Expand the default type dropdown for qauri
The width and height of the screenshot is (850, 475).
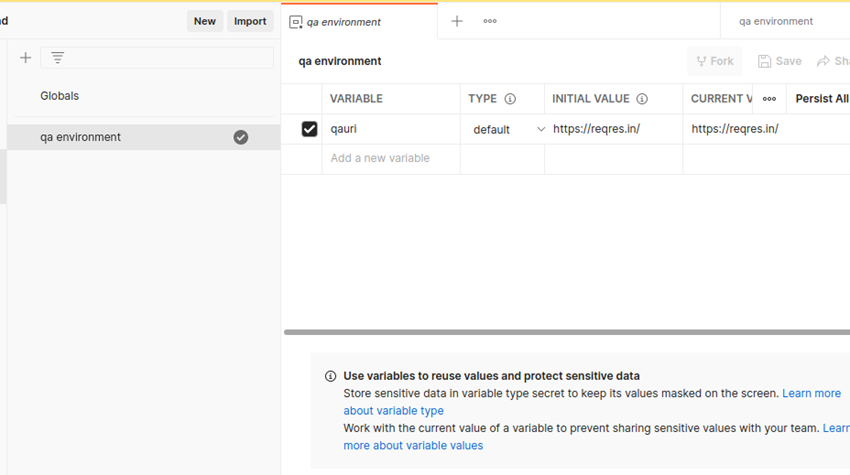541,129
